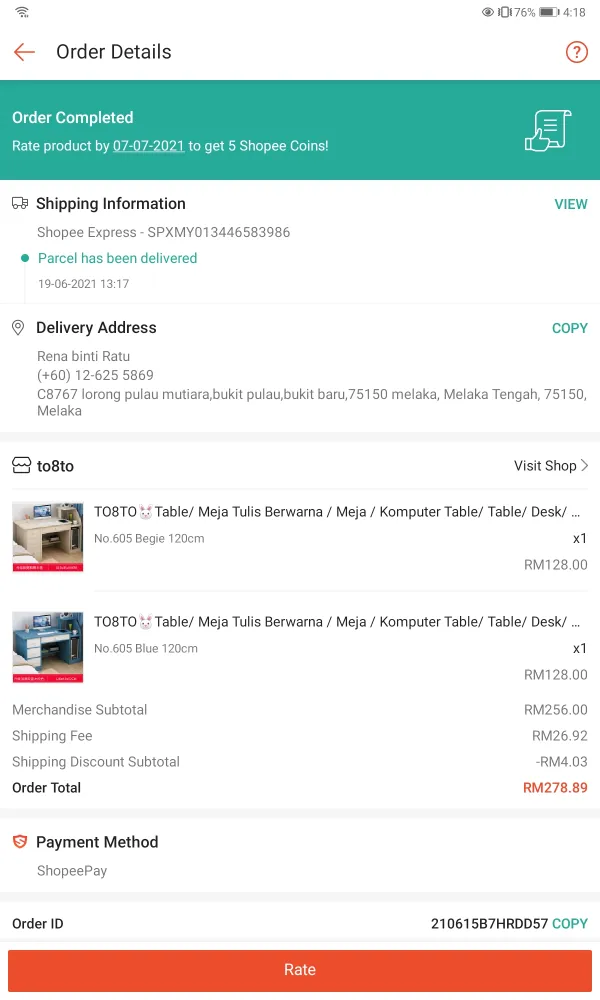Open the help question mark icon

pyautogui.click(x=577, y=52)
